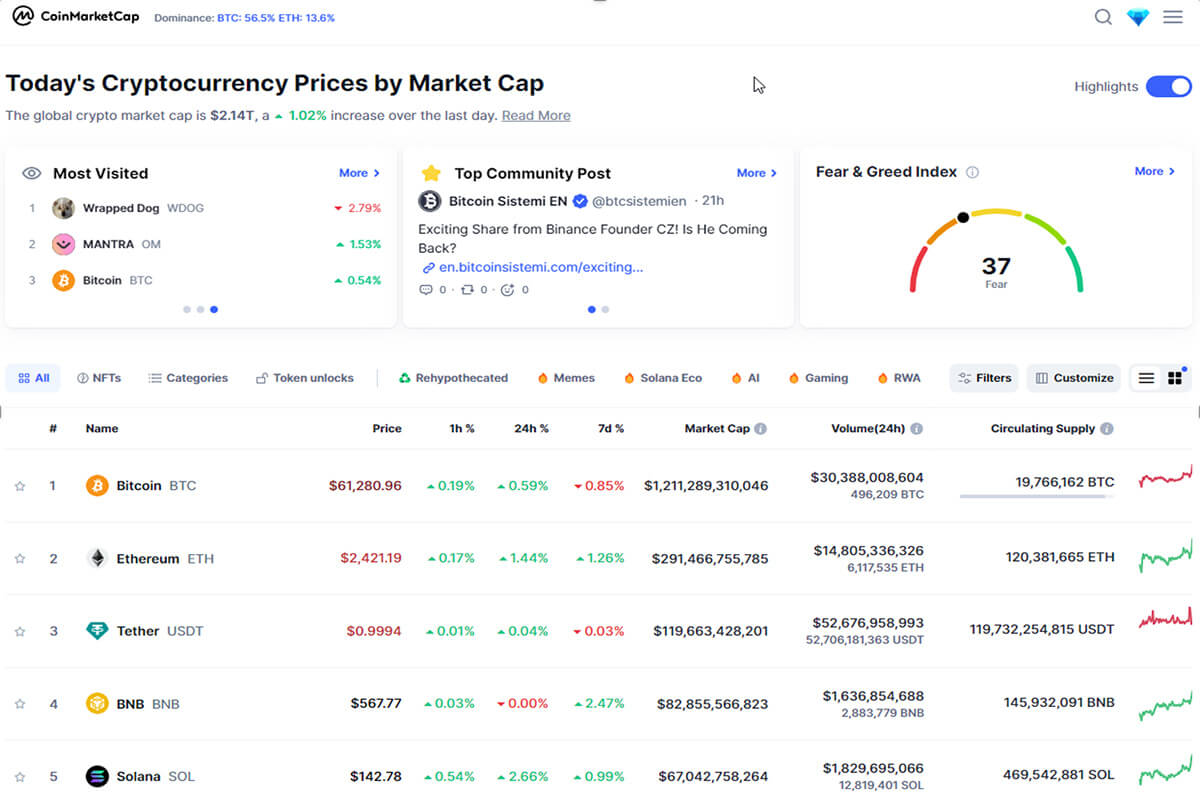Select the Memes tab
This screenshot has width=1200, height=808.
tap(566, 378)
